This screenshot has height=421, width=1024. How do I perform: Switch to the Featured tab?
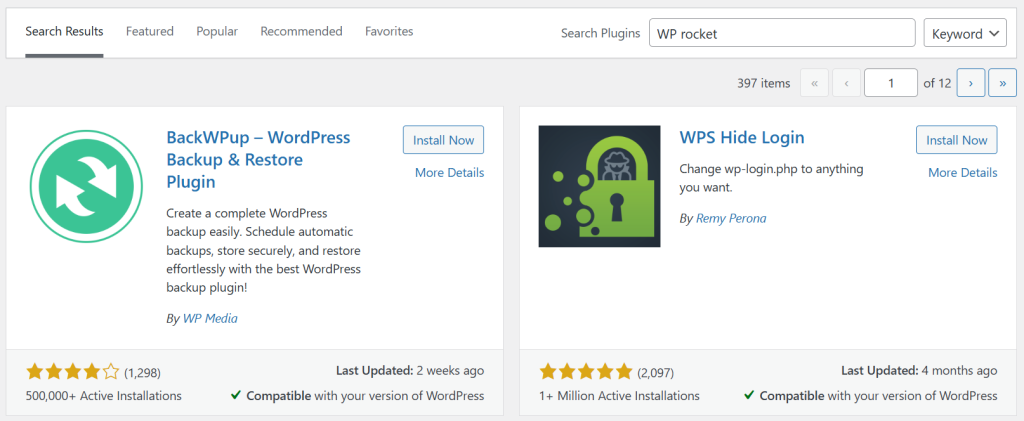[150, 32]
